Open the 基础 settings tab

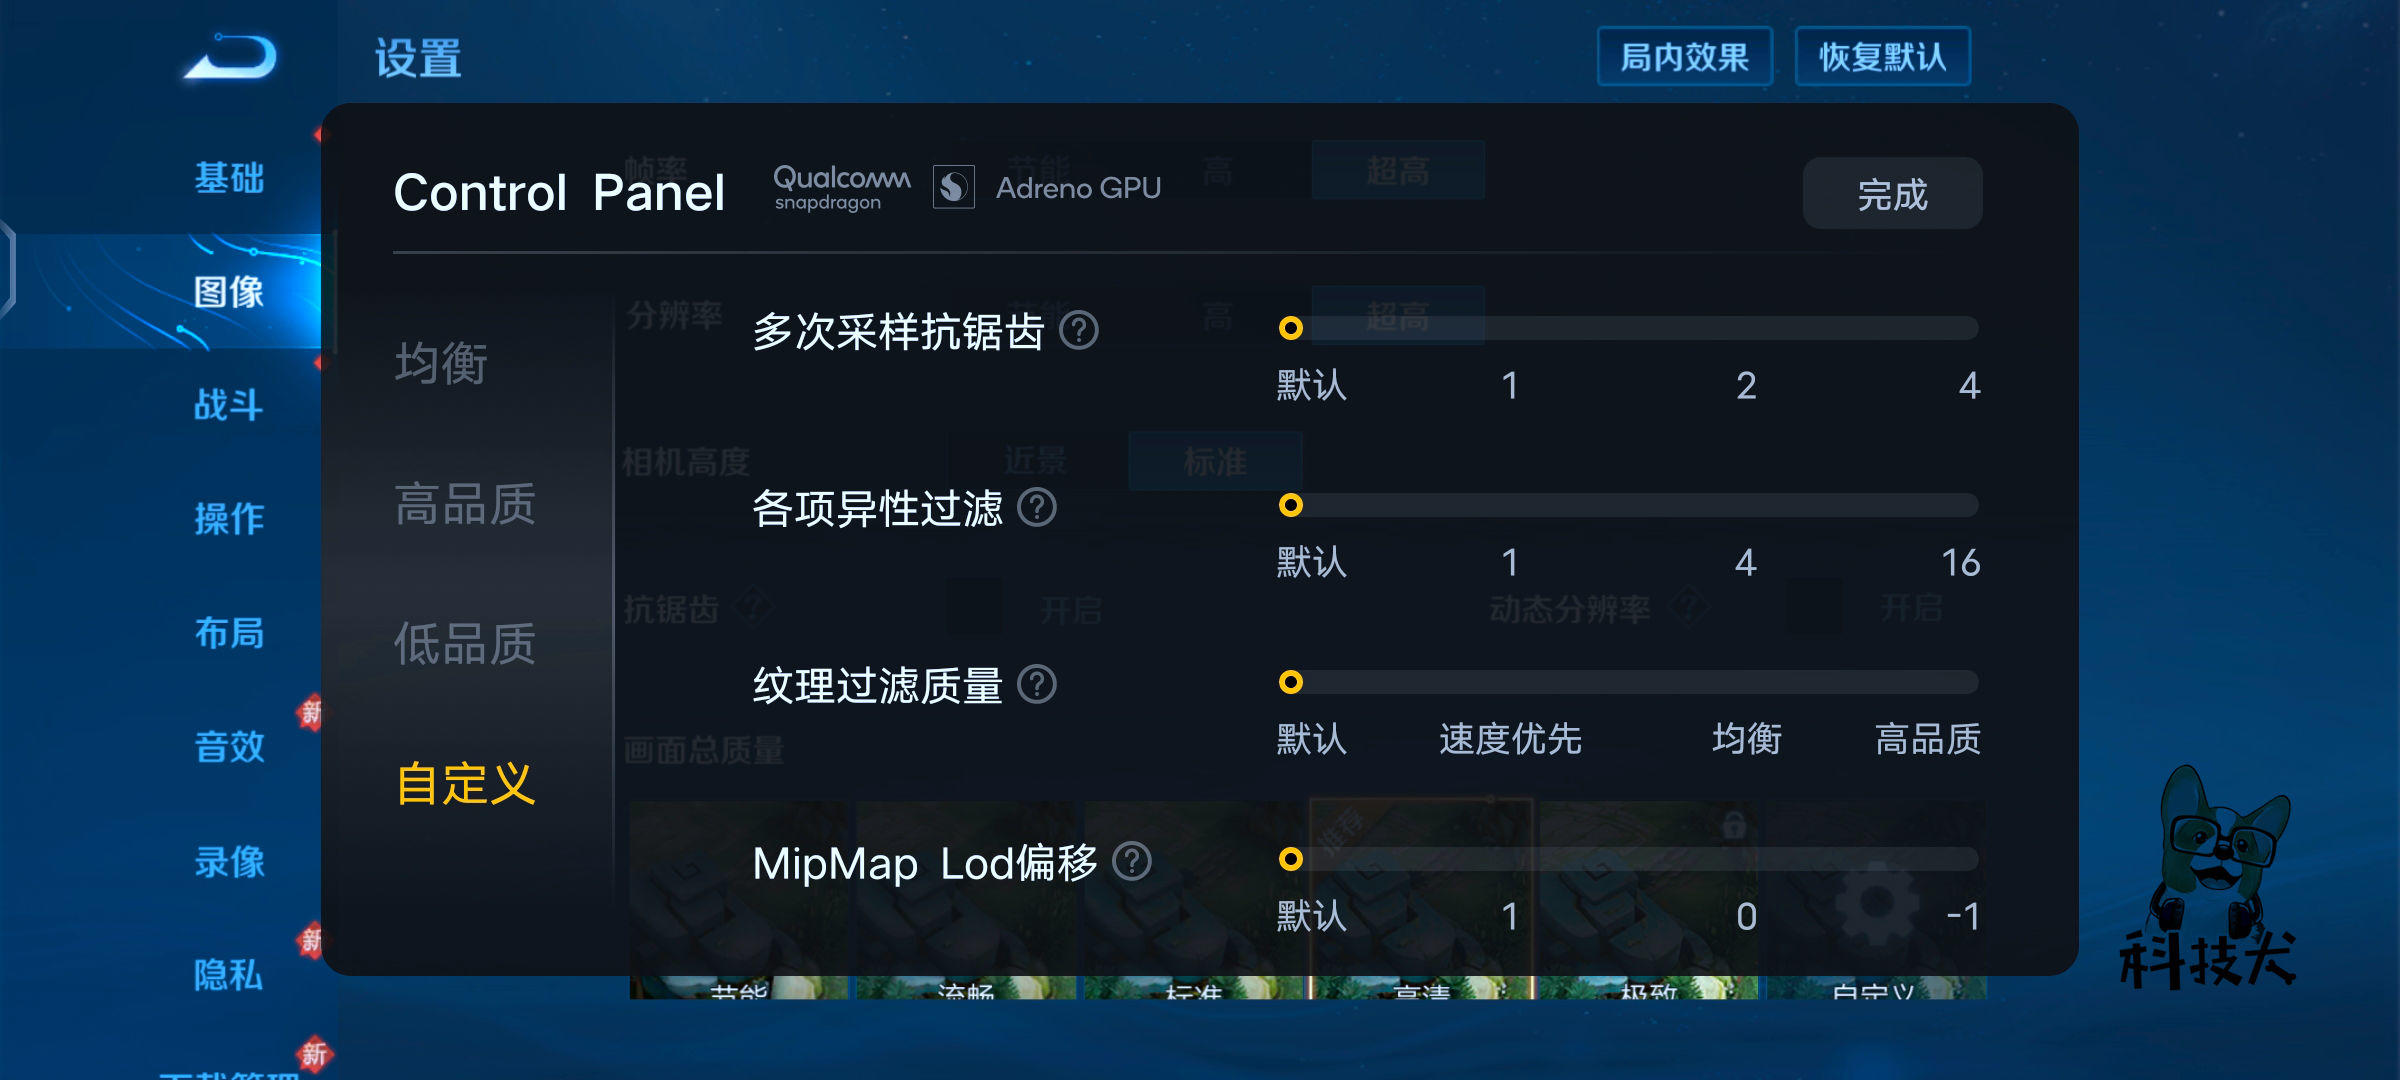click(x=229, y=178)
